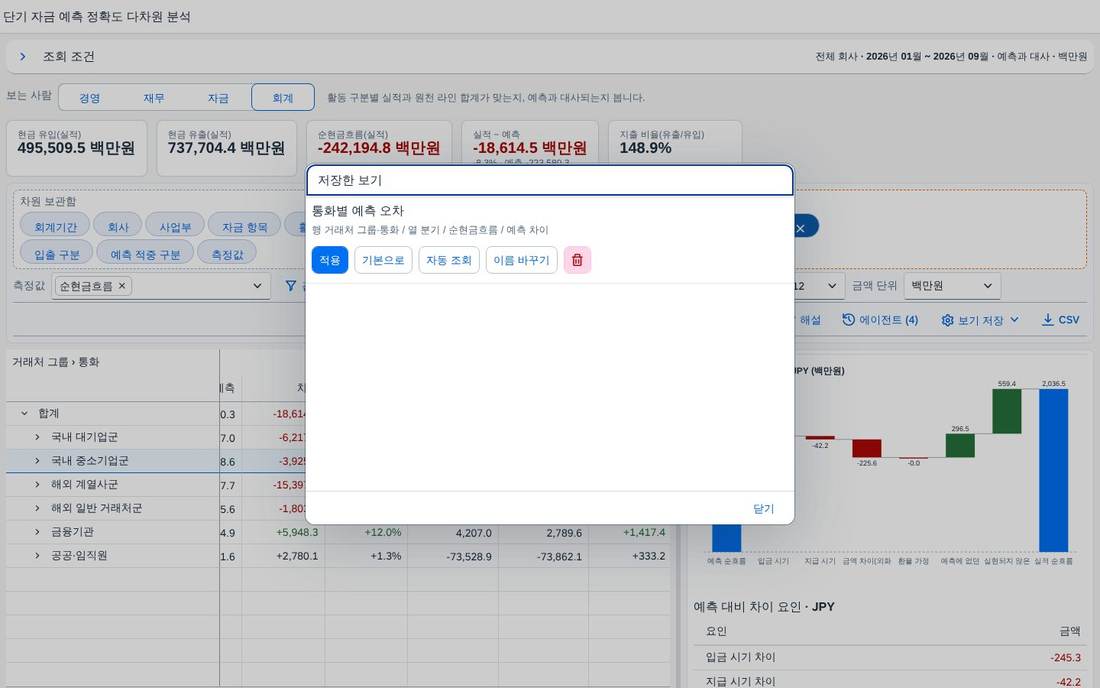Pick the 측정값 dimension chip
This screenshot has width=1100, height=688.
point(227,254)
